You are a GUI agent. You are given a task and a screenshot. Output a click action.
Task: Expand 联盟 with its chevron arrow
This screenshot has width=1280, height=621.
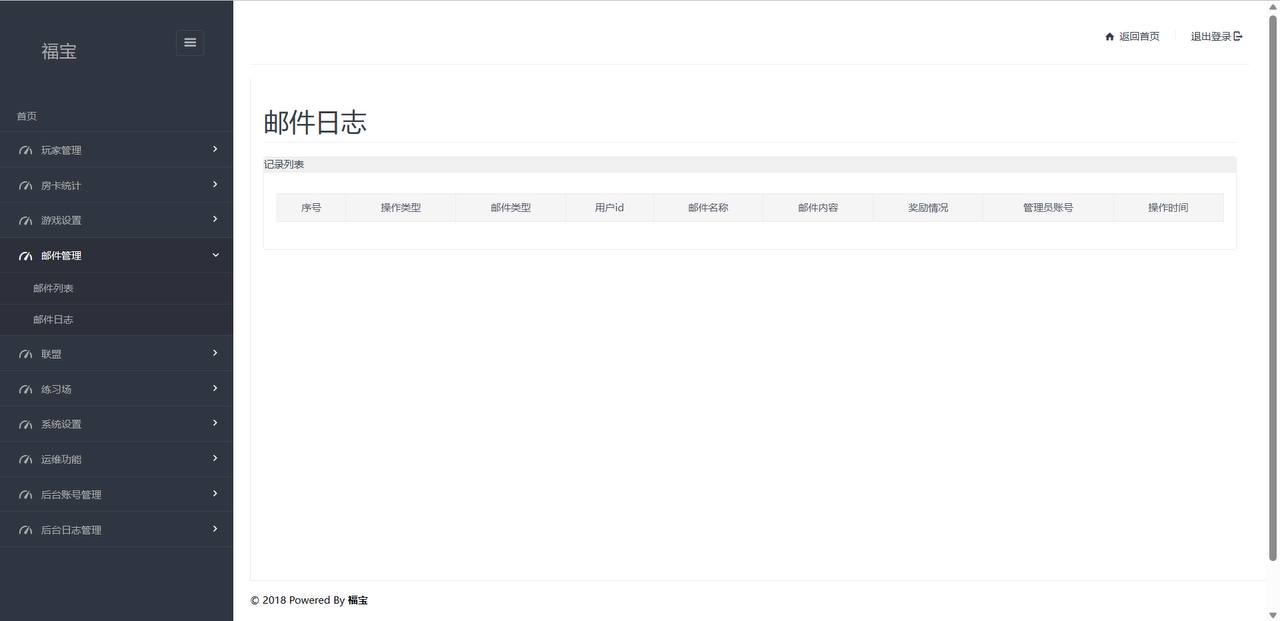tap(215, 353)
